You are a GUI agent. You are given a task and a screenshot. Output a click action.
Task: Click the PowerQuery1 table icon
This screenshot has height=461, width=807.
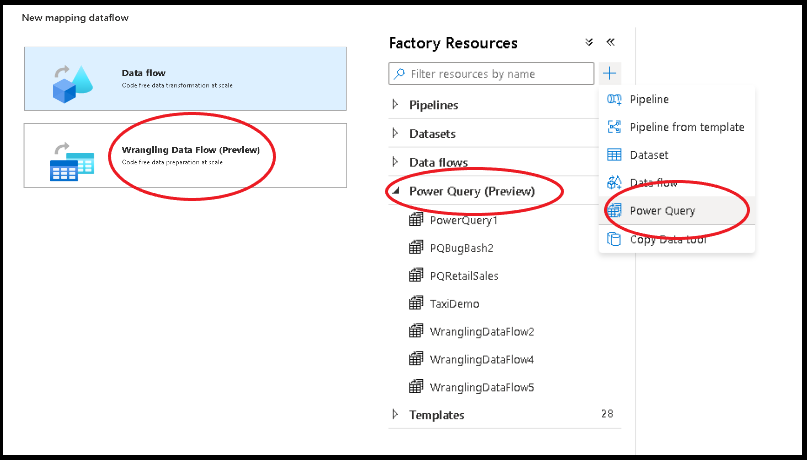416,220
